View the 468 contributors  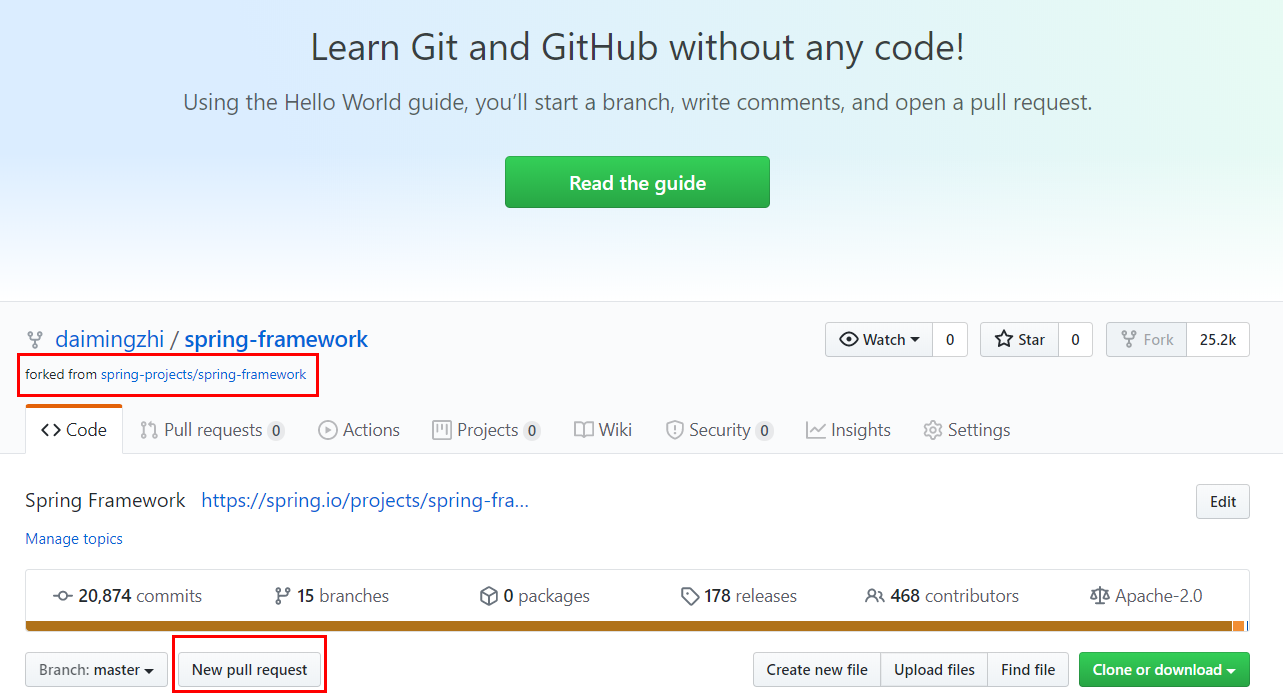point(942,596)
